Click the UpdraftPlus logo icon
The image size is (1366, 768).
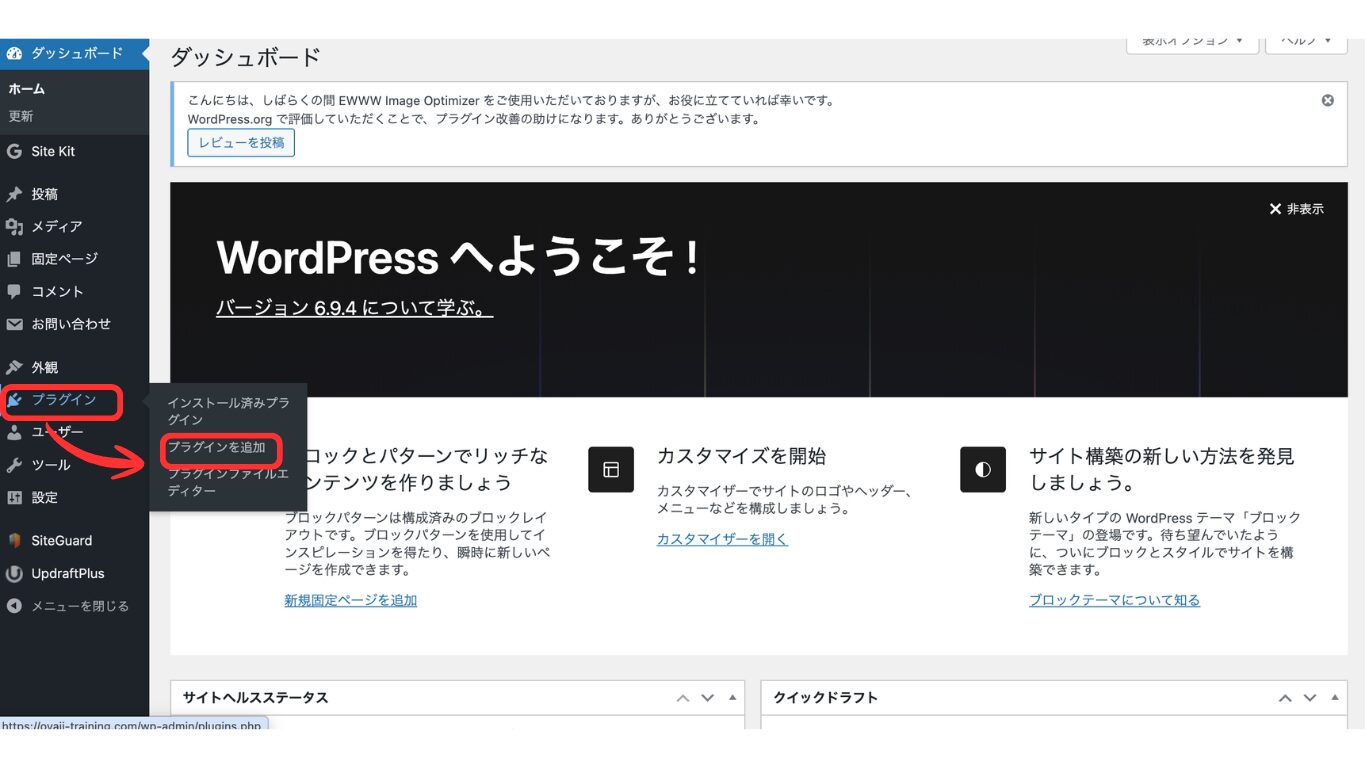14,574
